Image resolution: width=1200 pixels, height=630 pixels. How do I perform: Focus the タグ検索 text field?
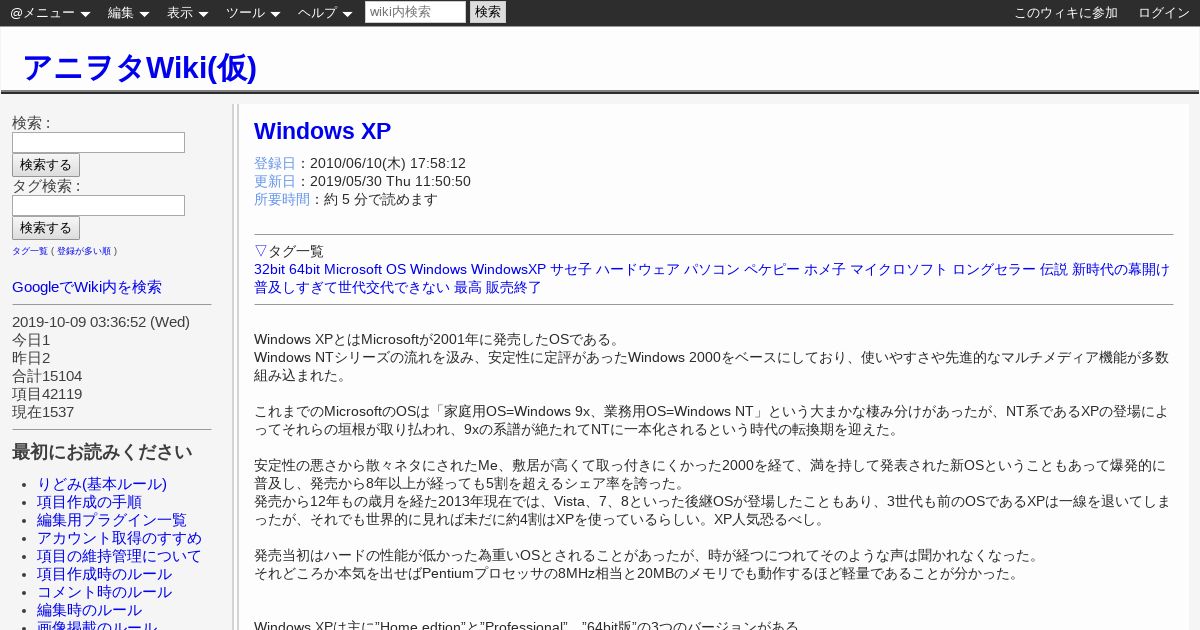pos(98,206)
